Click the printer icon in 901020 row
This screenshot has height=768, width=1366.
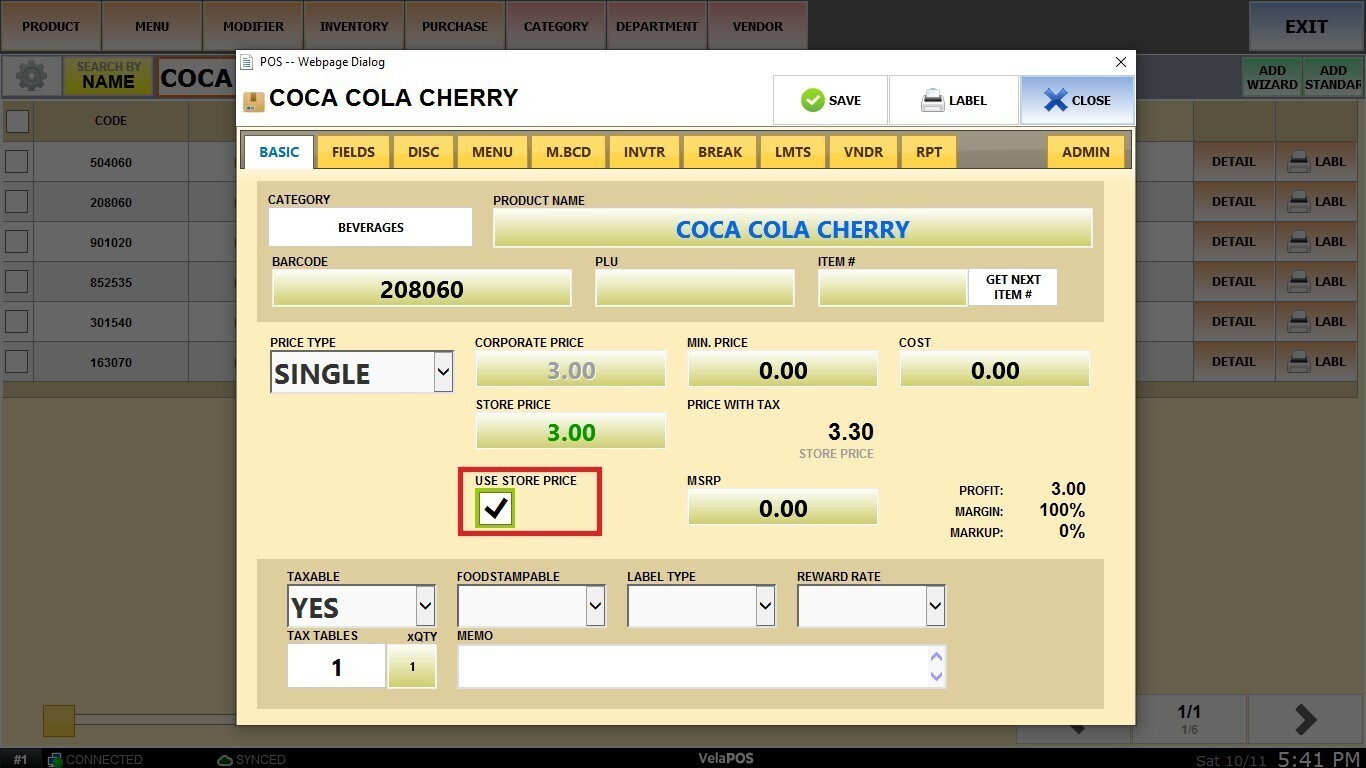click(1299, 242)
